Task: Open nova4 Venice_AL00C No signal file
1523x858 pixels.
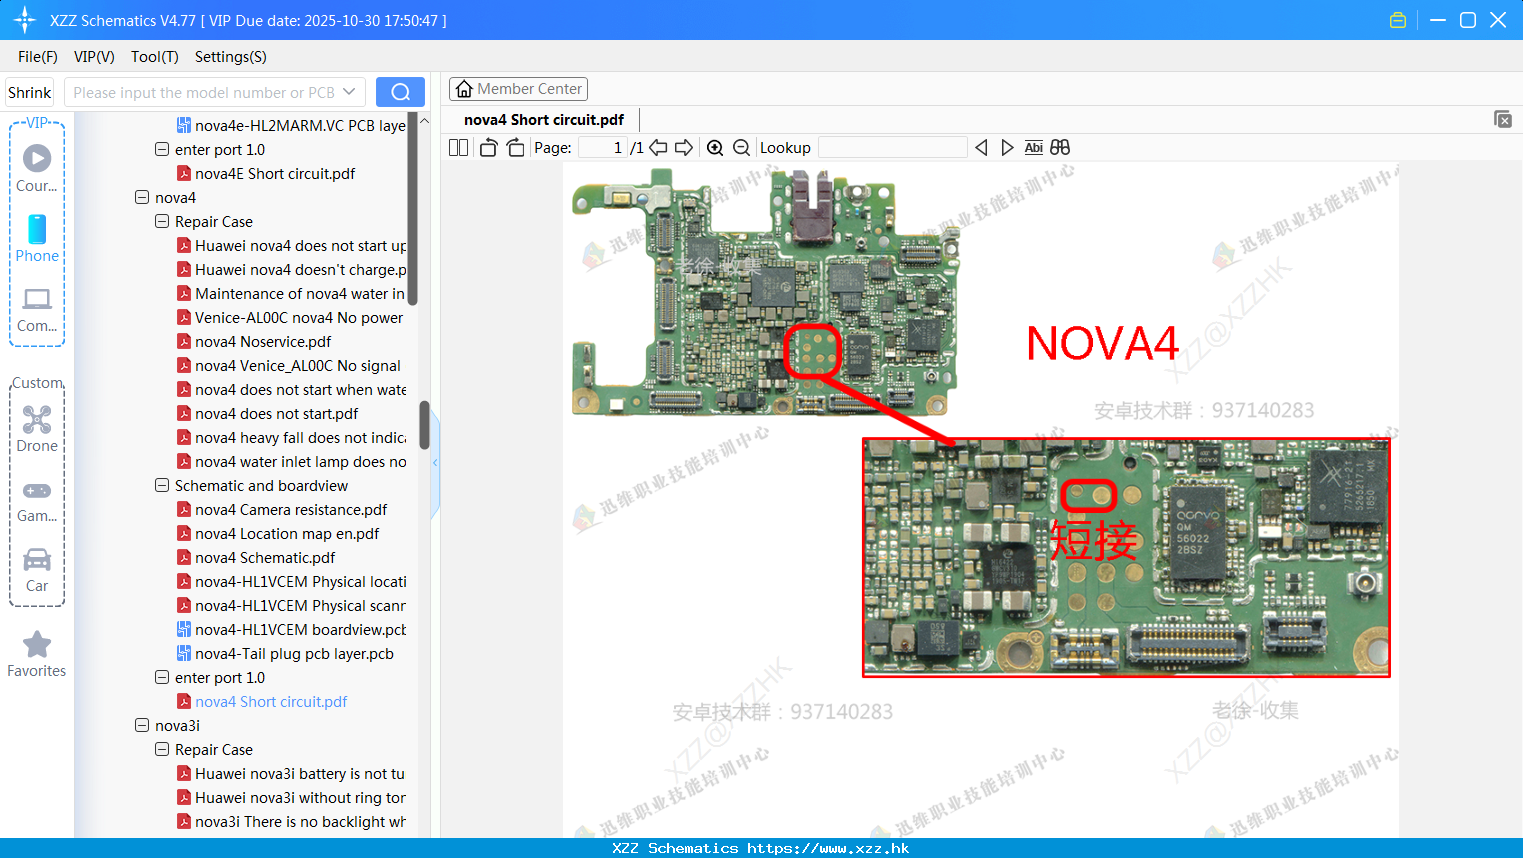Action: (298, 366)
